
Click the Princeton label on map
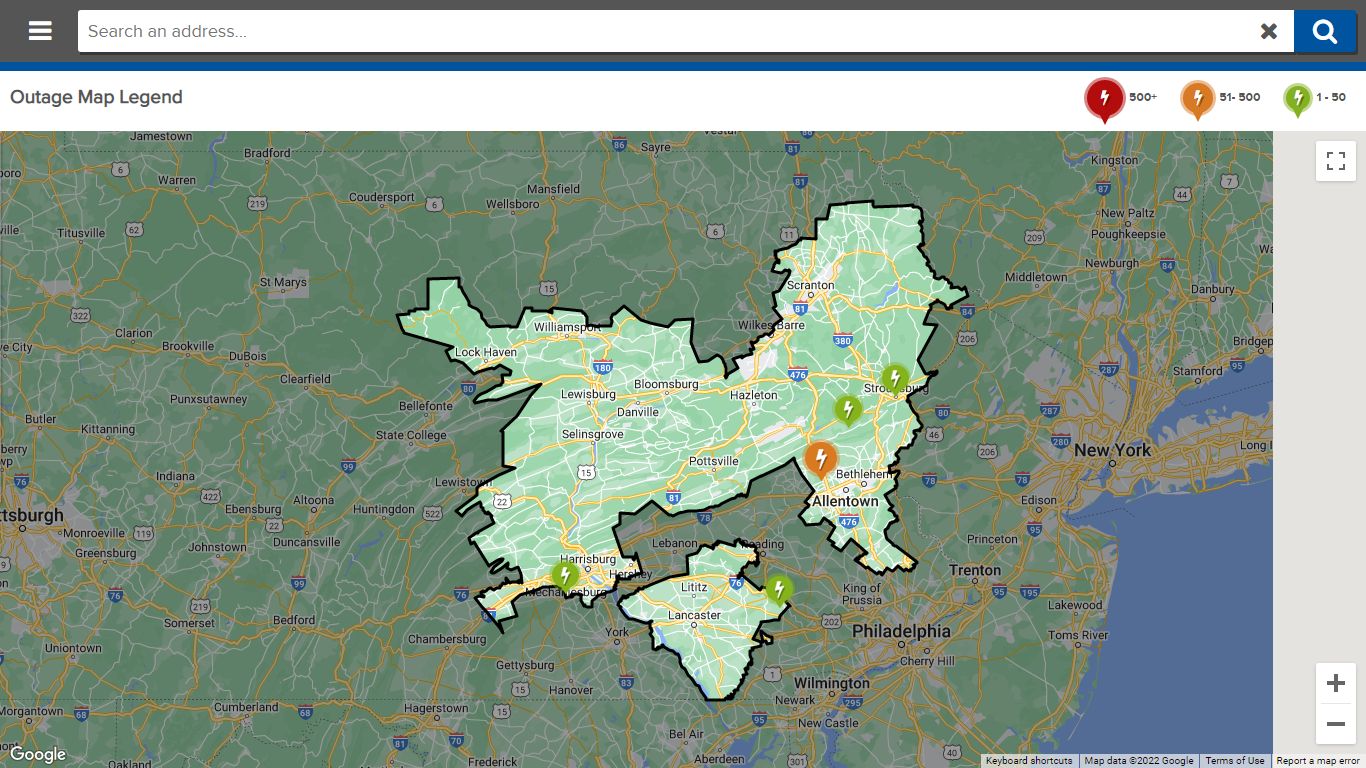pyautogui.click(x=993, y=539)
